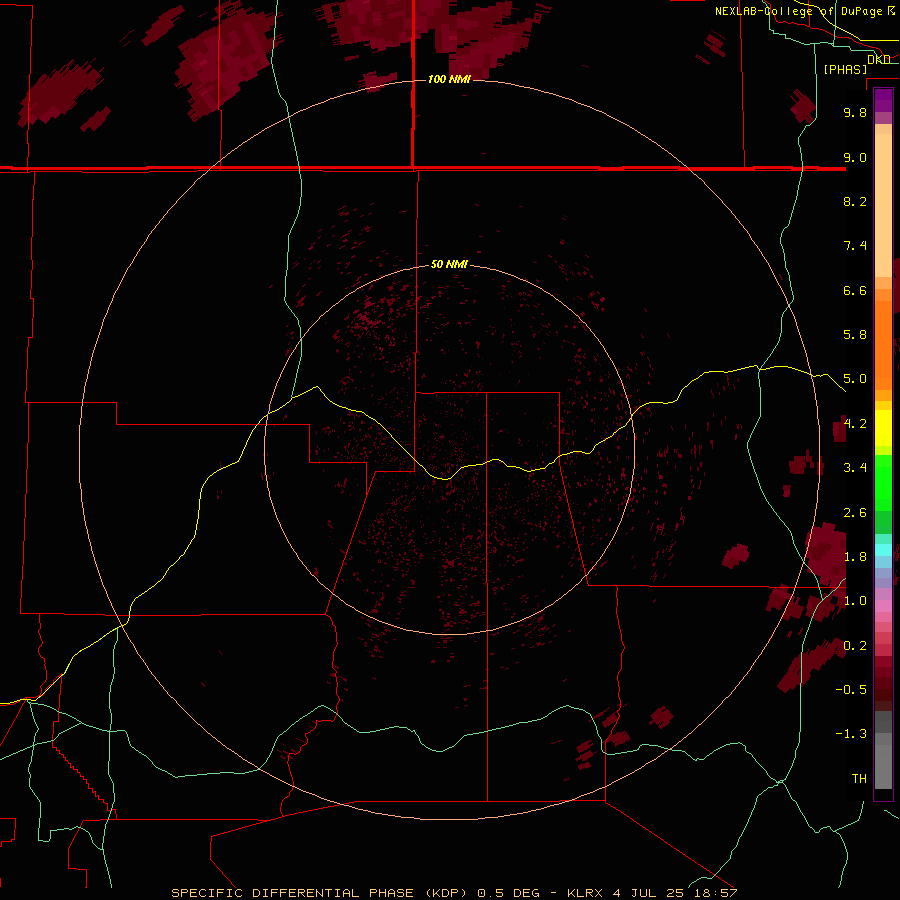
Task: Click the TH threshold label
Action: [x=859, y=779]
